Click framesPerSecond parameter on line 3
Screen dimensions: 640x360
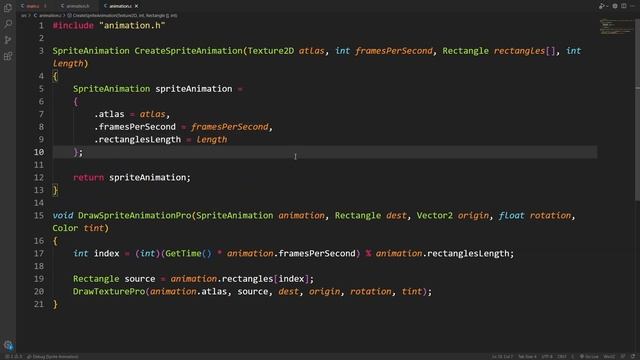[x=394, y=51]
